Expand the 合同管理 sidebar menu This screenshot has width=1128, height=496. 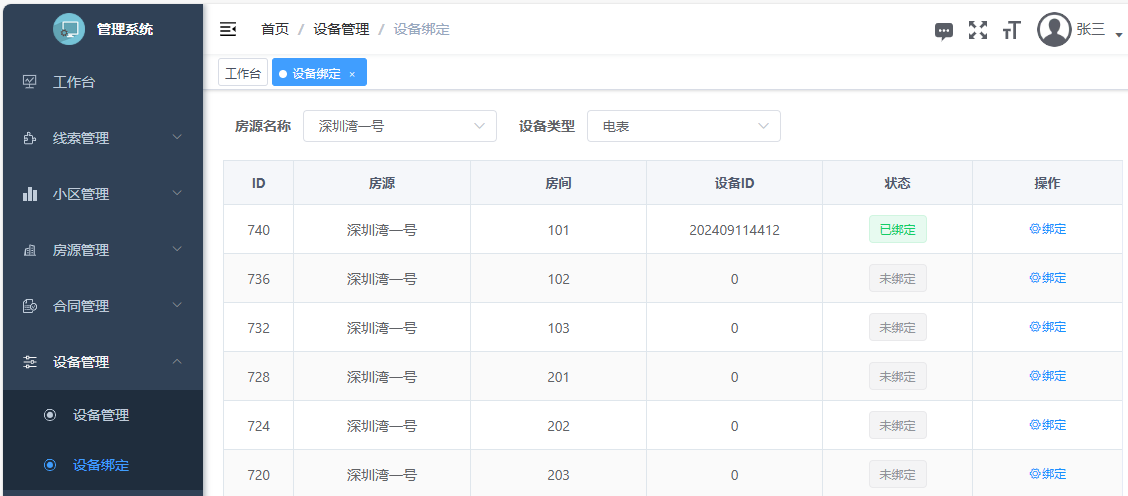click(x=101, y=306)
